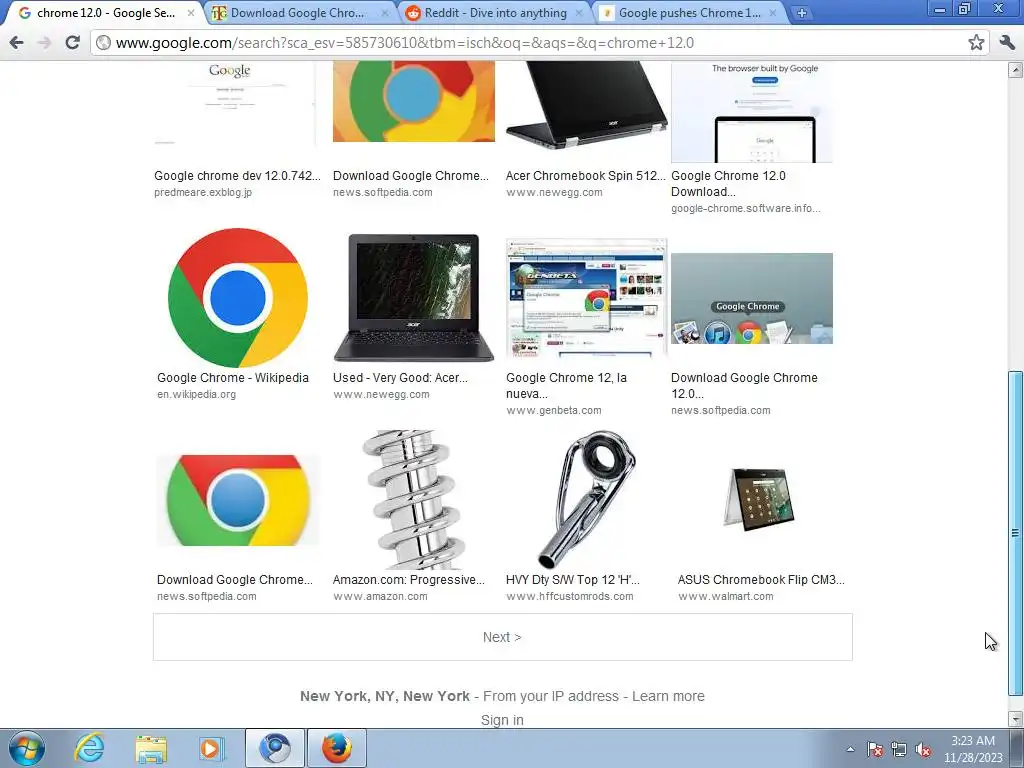
Task: Close the 'Google pushes Chrome 1...' tab
Action: coord(773,13)
